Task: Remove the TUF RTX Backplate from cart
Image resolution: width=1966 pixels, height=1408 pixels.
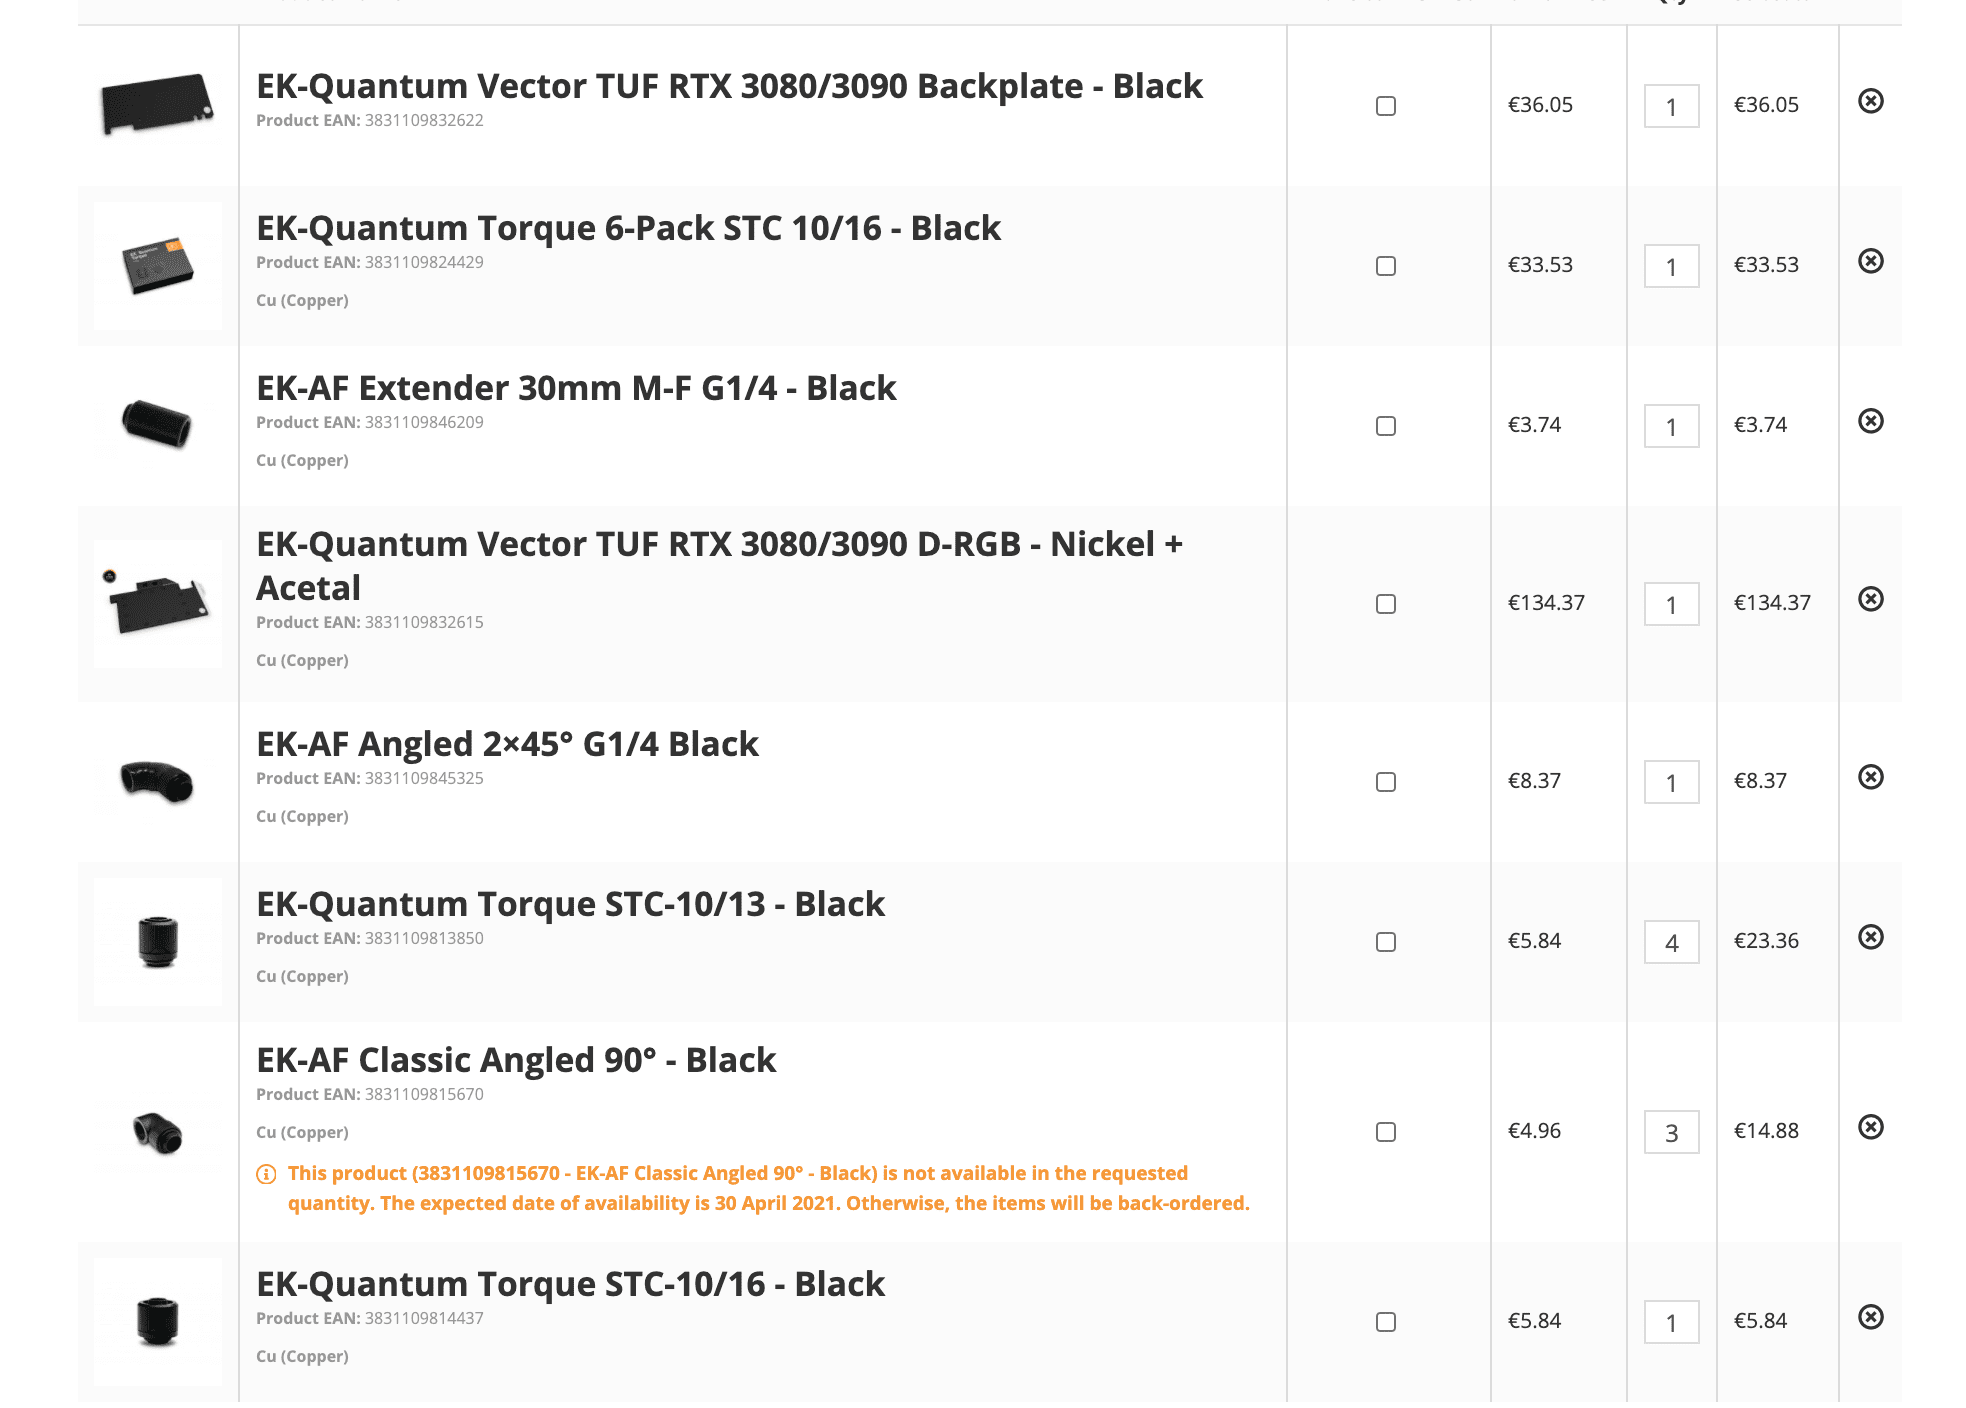Action: (1870, 101)
